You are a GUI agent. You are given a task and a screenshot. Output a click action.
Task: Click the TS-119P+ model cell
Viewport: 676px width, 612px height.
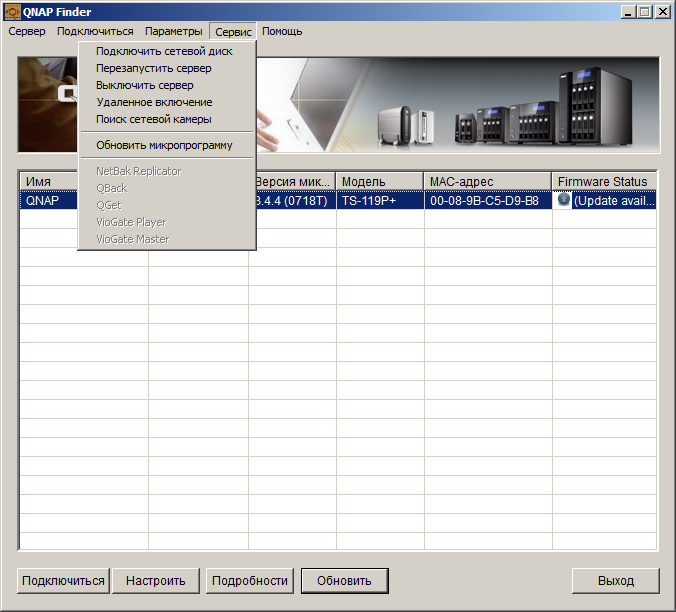point(380,201)
